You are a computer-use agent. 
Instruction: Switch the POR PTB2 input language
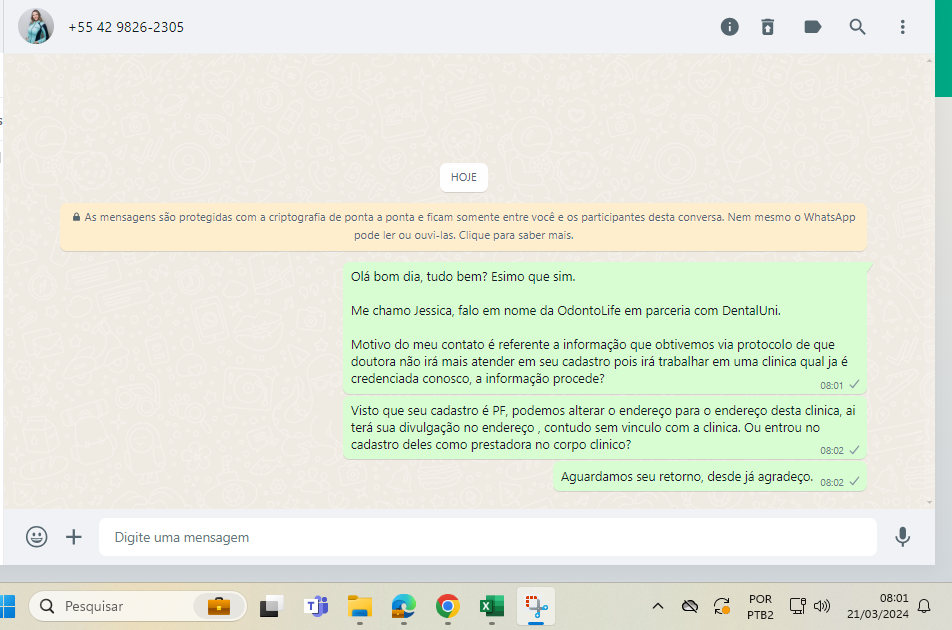(x=760, y=606)
